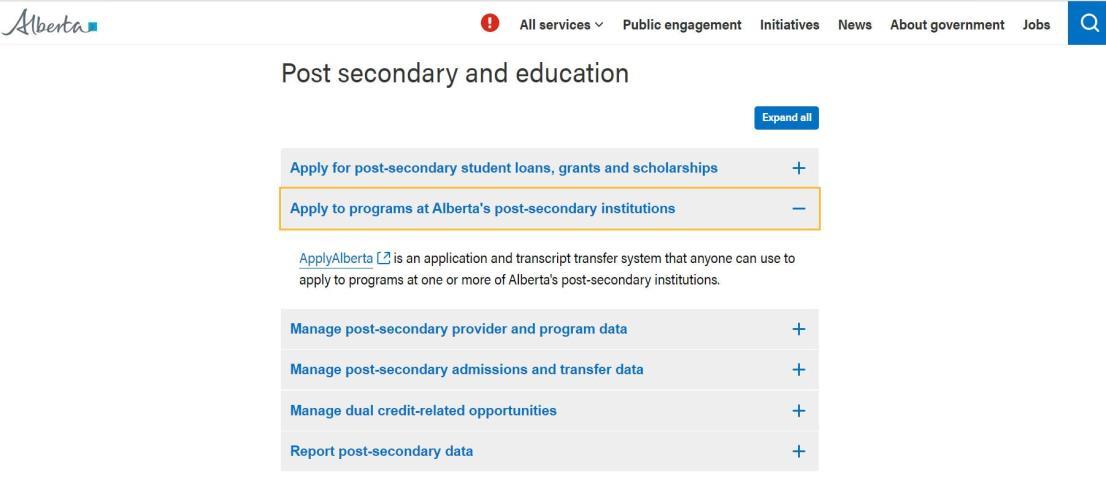
Task: Click plus icon for Report post-secondary data
Action: coord(798,451)
